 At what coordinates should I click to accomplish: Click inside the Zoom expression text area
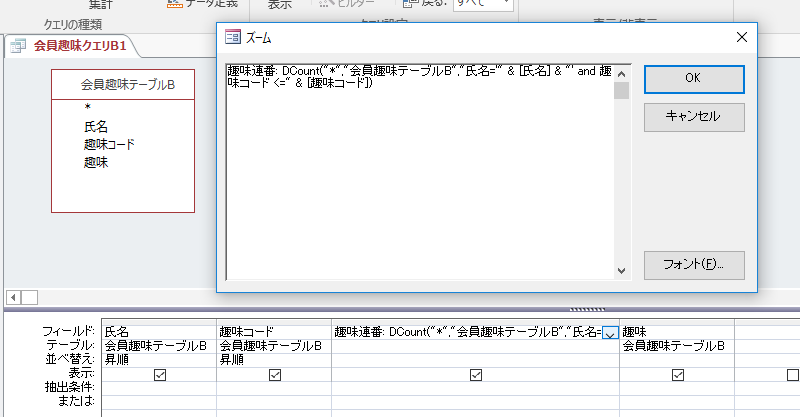coord(419,172)
